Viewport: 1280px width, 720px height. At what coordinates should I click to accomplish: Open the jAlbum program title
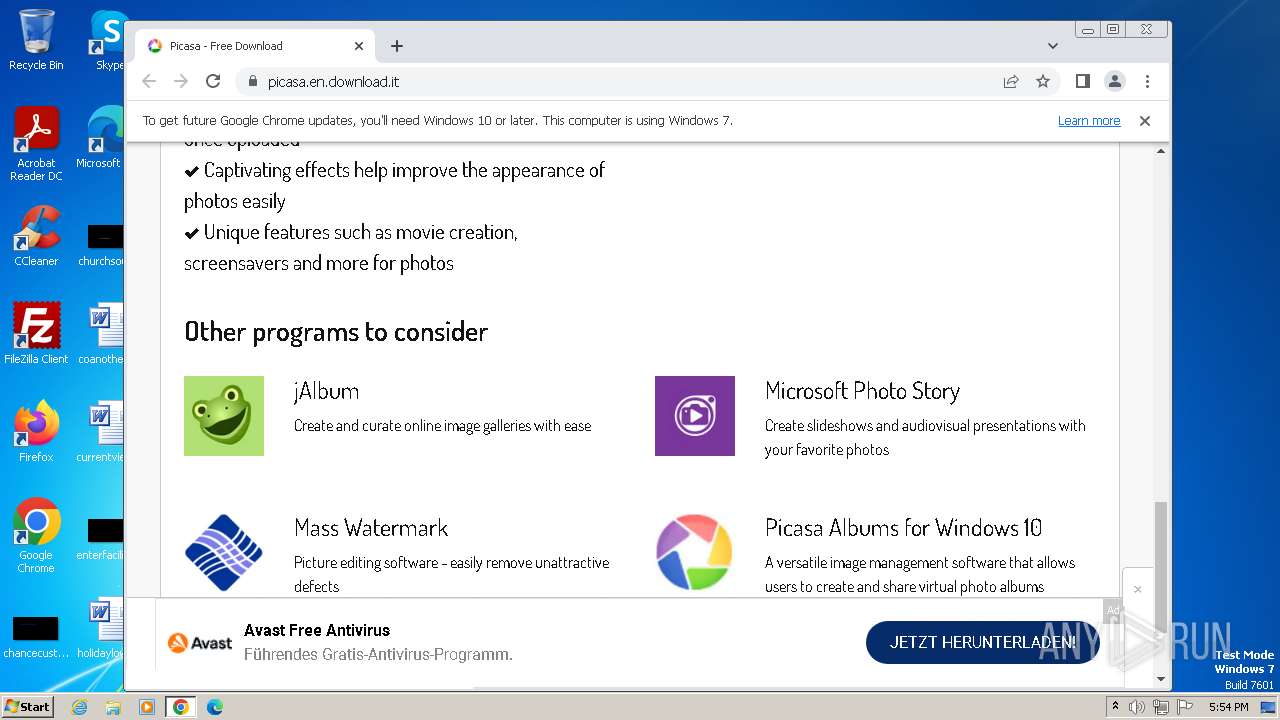(x=326, y=391)
